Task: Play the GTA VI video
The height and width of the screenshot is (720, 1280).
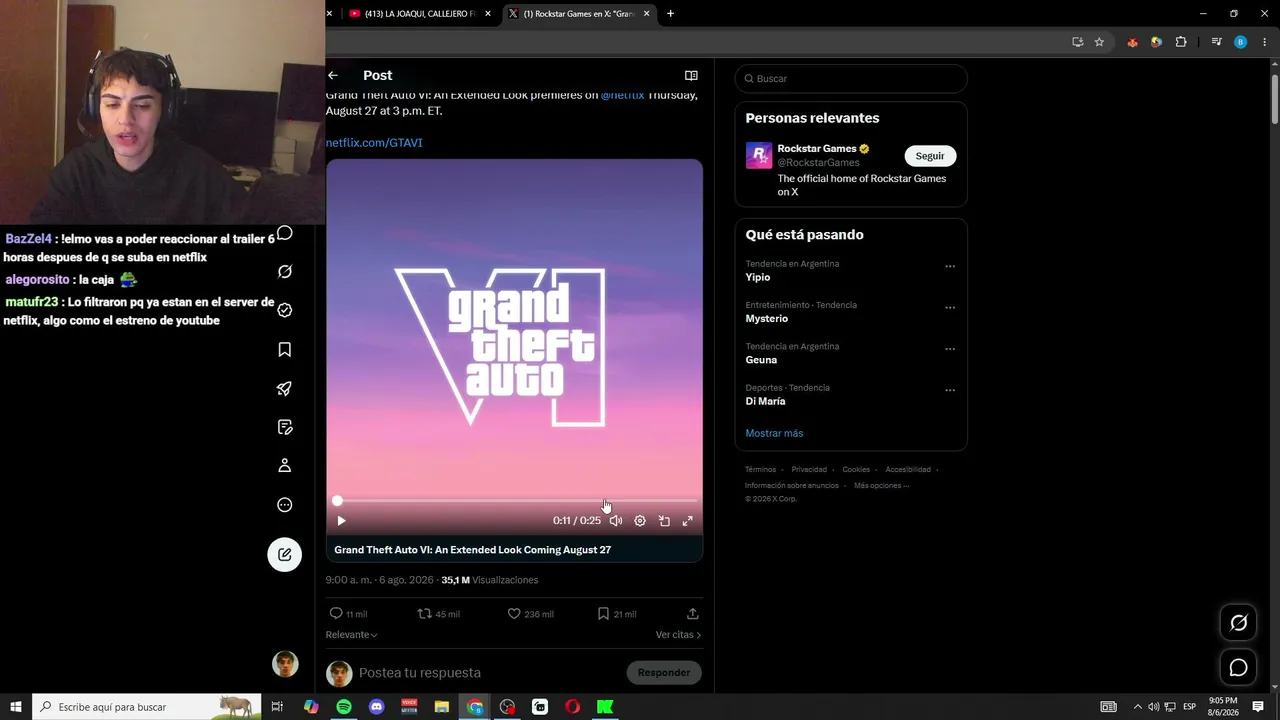Action: [341, 521]
